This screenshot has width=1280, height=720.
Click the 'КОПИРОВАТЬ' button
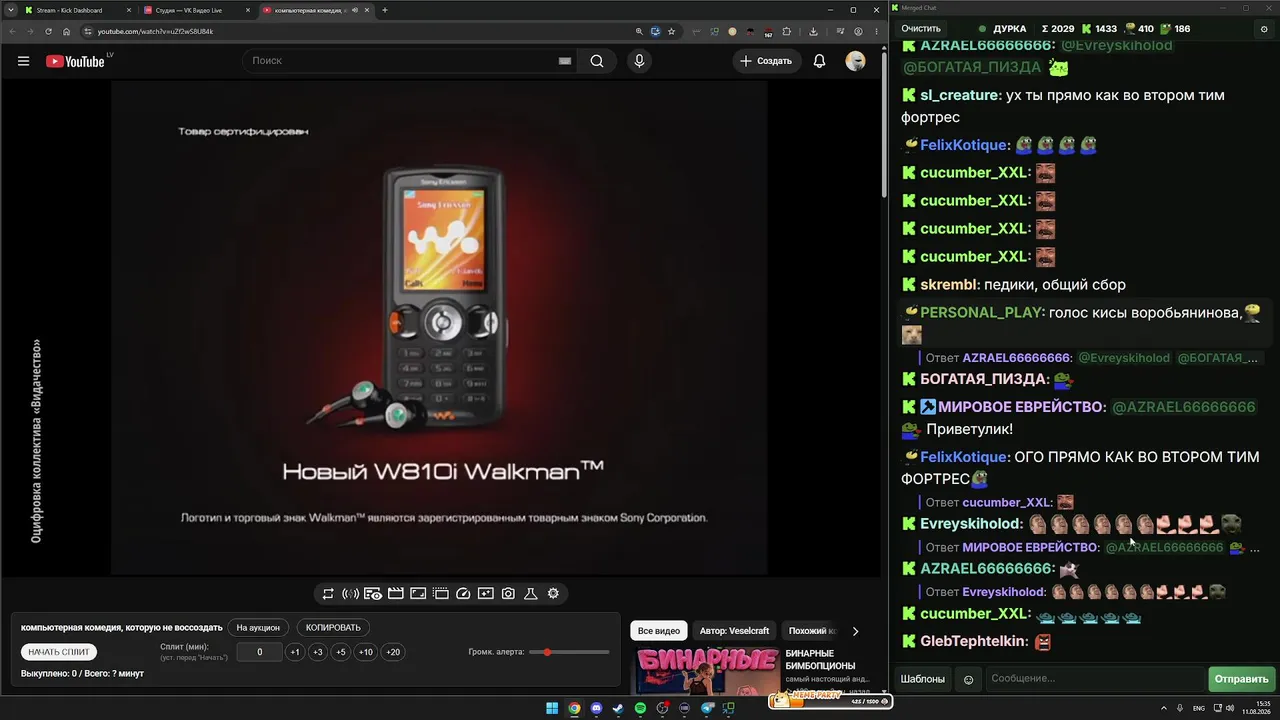click(333, 628)
